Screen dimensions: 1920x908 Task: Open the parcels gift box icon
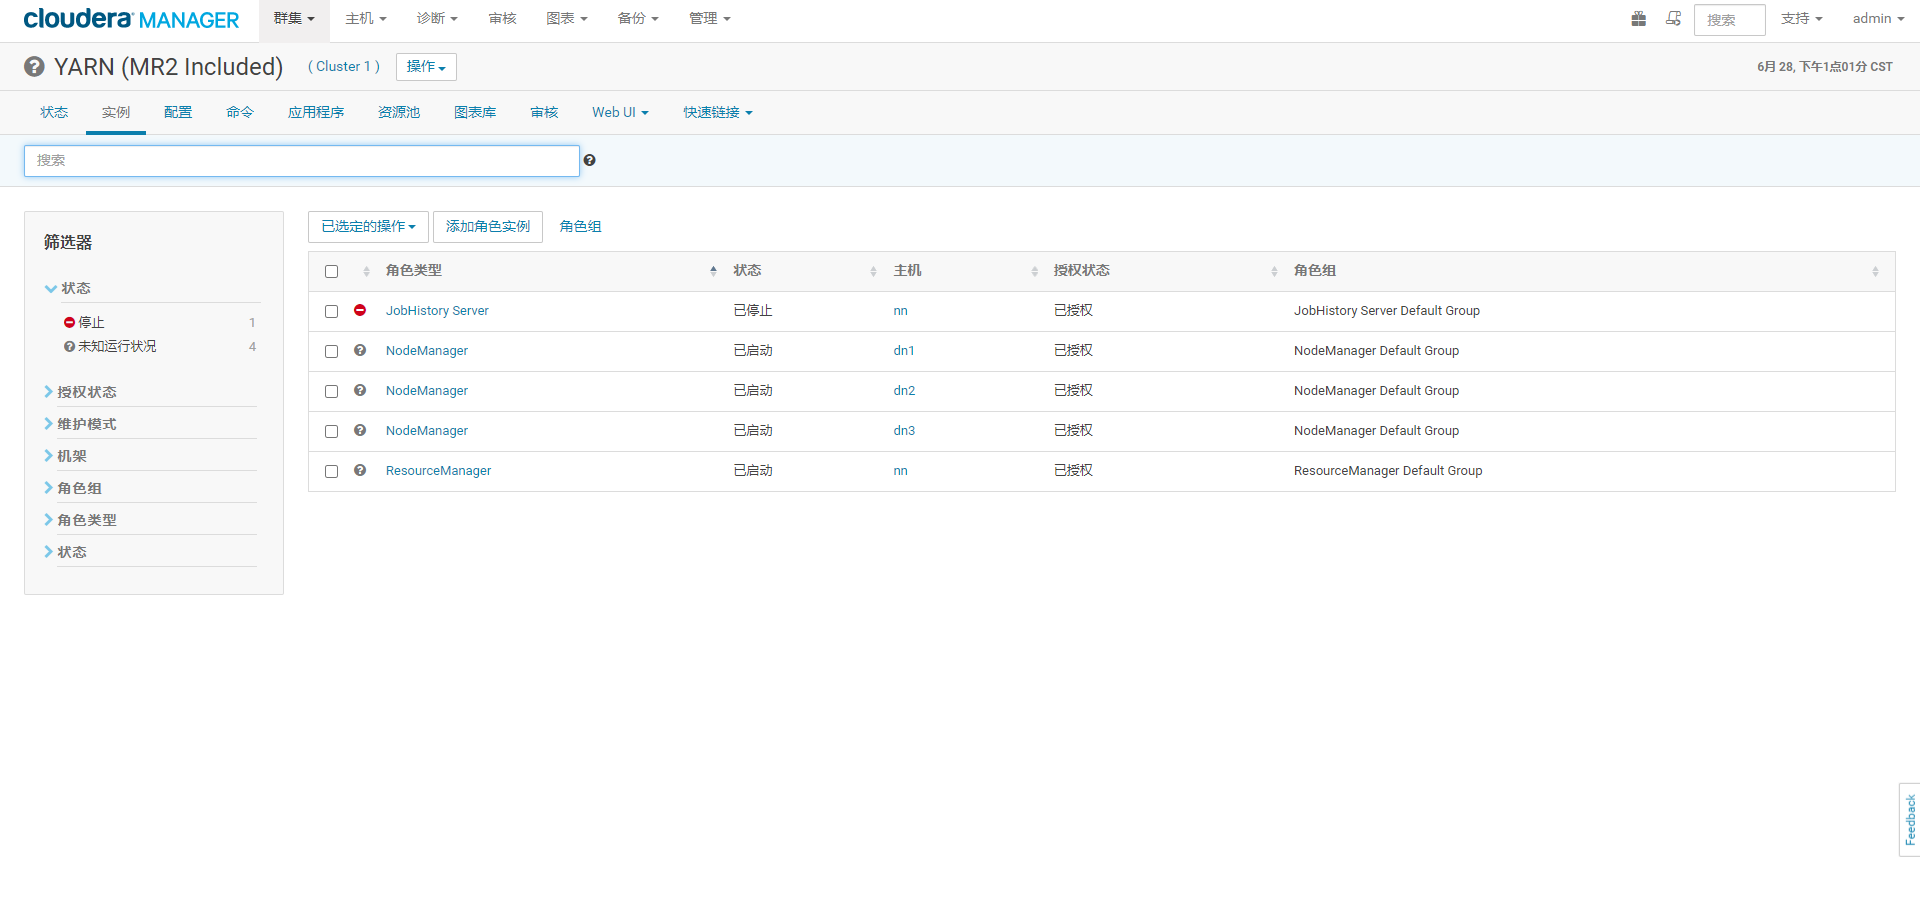1638,18
